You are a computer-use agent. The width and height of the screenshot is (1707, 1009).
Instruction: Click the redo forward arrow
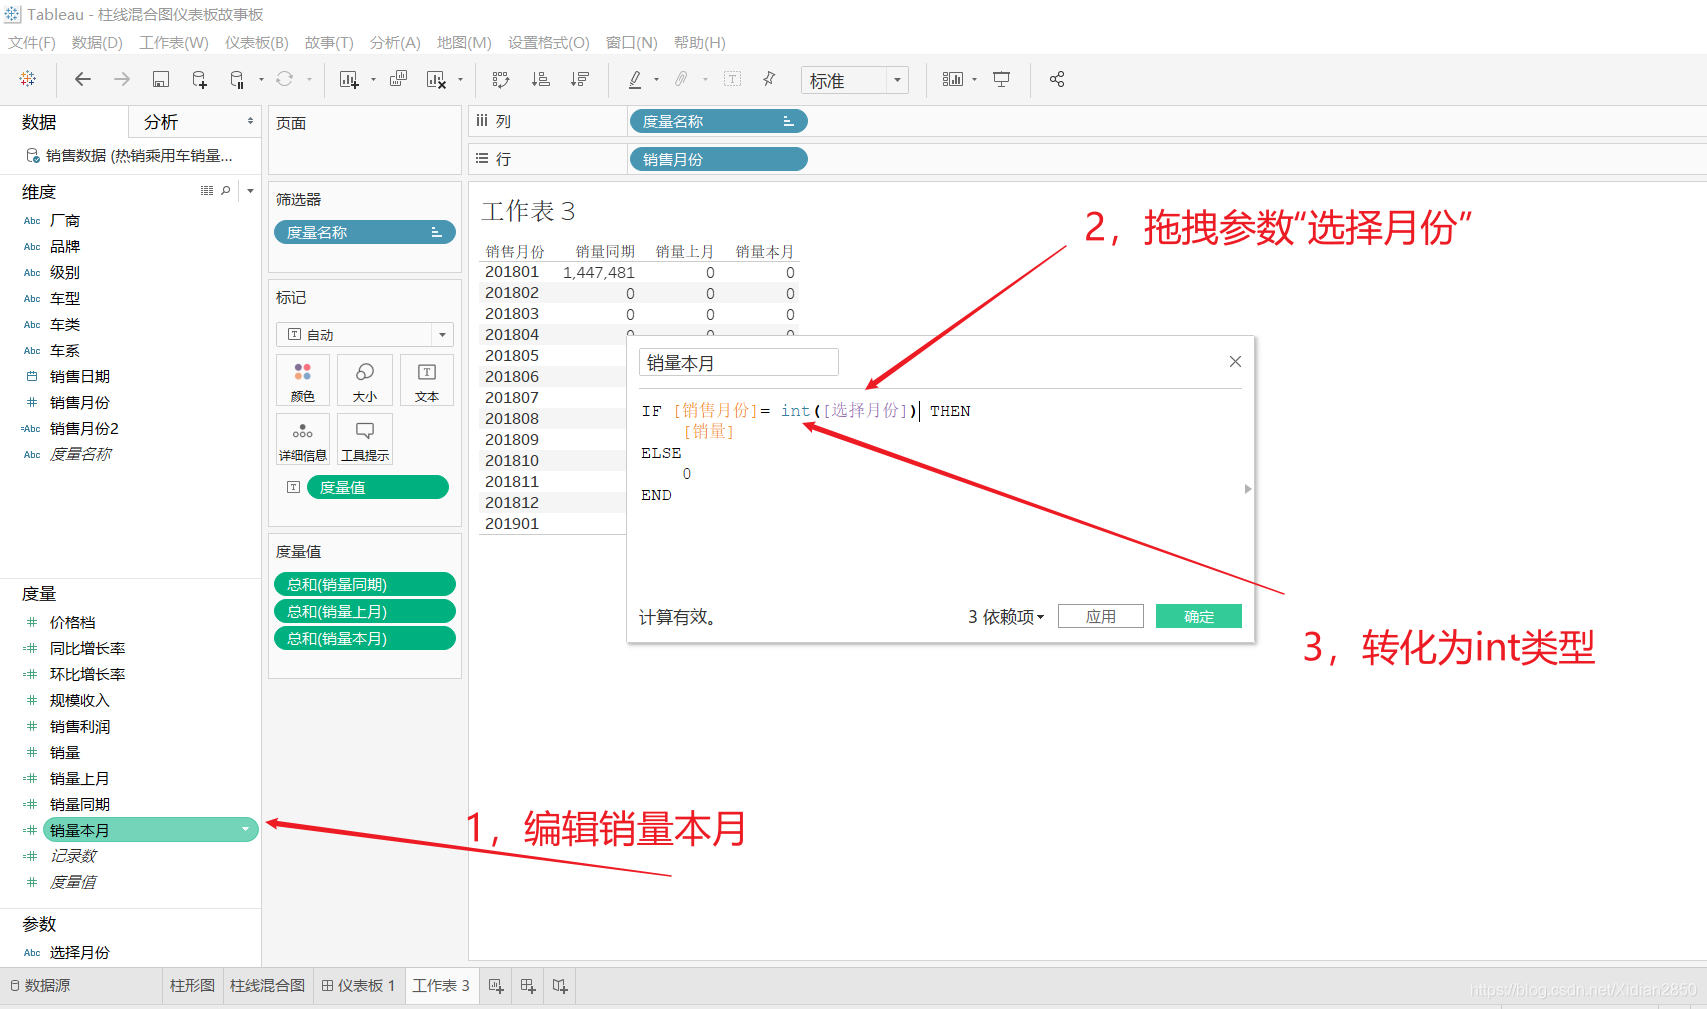point(122,79)
